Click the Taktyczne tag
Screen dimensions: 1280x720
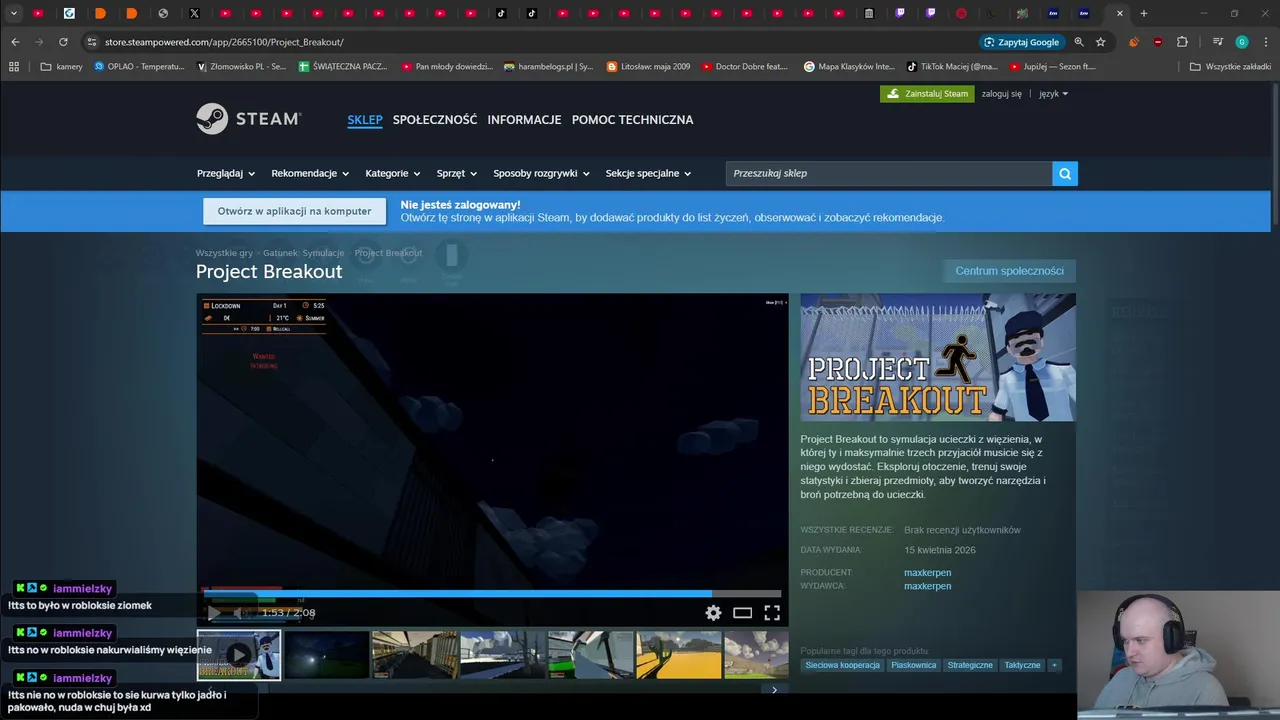(x=1022, y=665)
